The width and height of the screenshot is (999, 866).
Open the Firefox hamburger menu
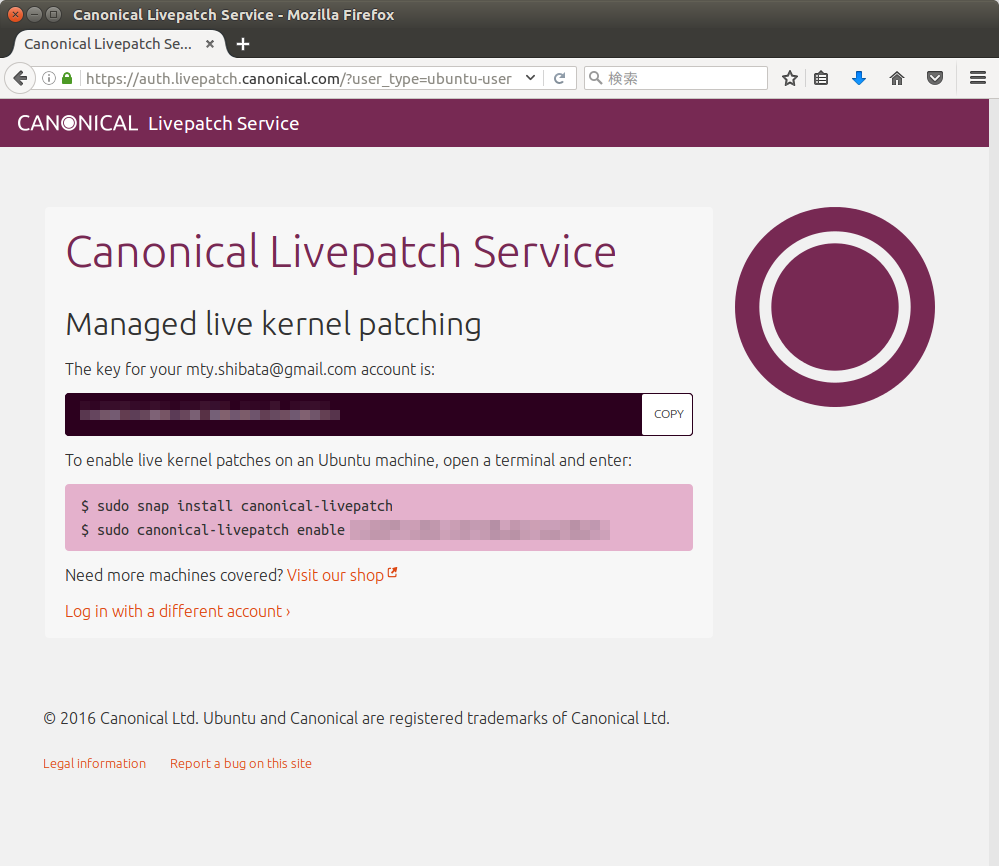click(x=978, y=78)
